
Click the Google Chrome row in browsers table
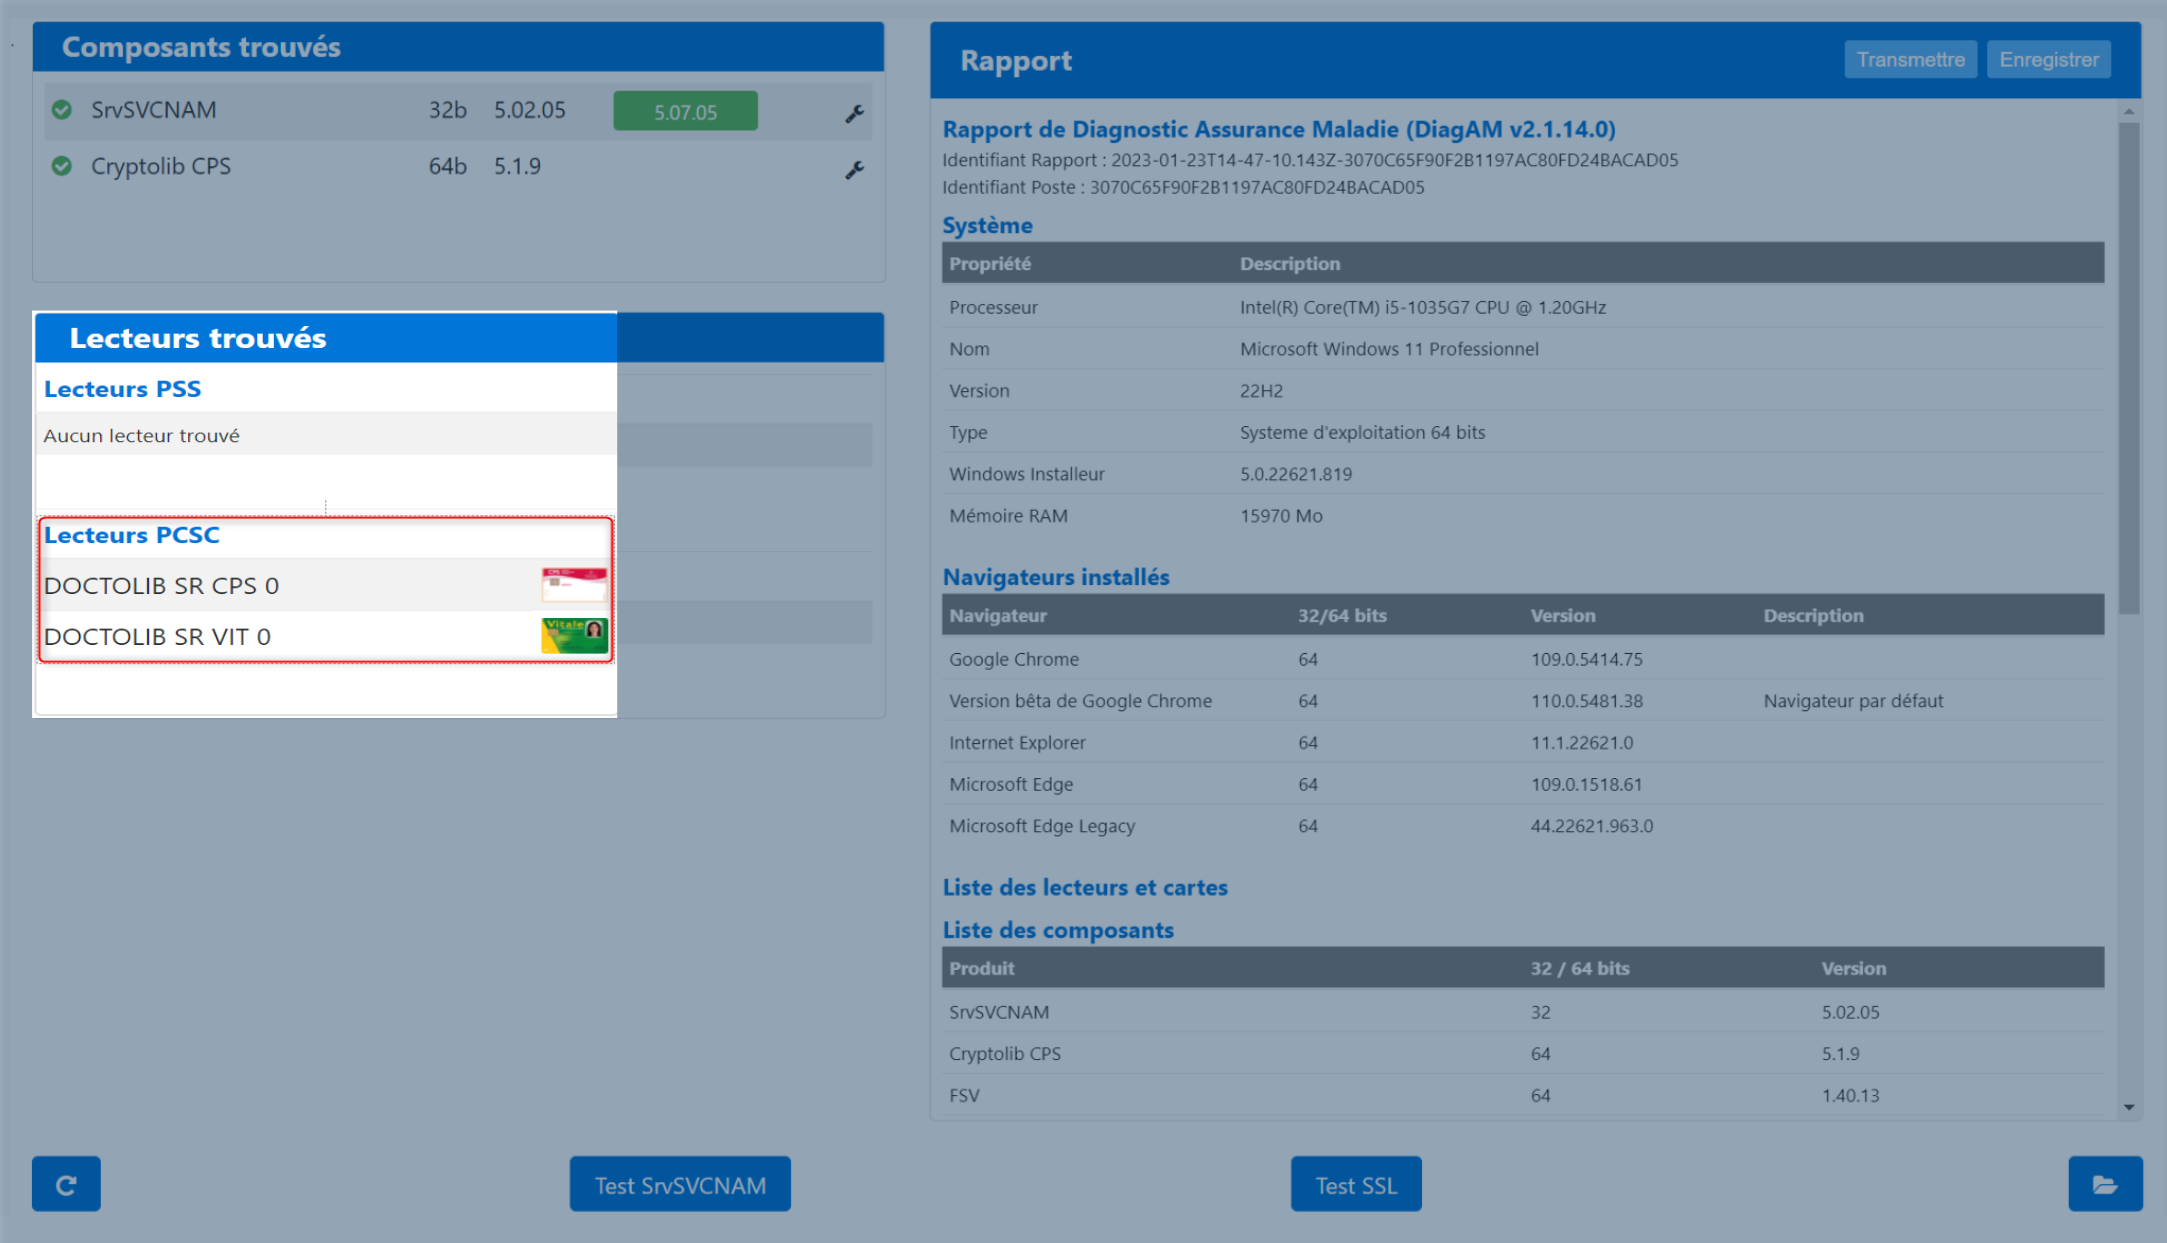pyautogui.click(x=1522, y=659)
